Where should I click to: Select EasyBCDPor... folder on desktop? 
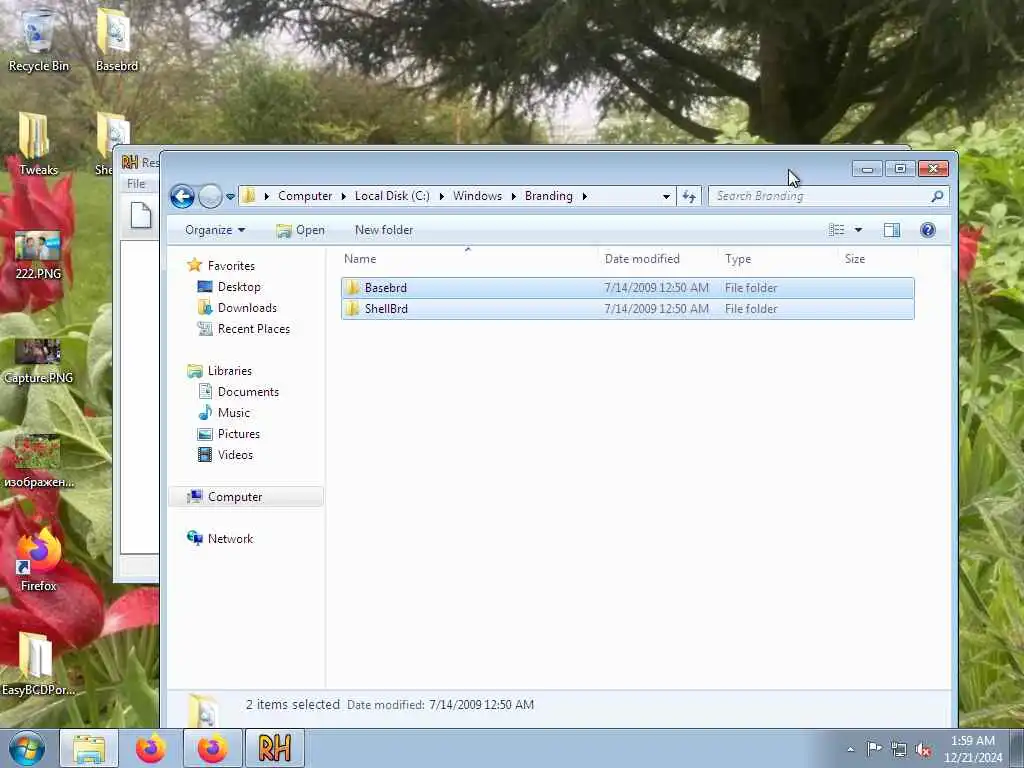pos(38,663)
